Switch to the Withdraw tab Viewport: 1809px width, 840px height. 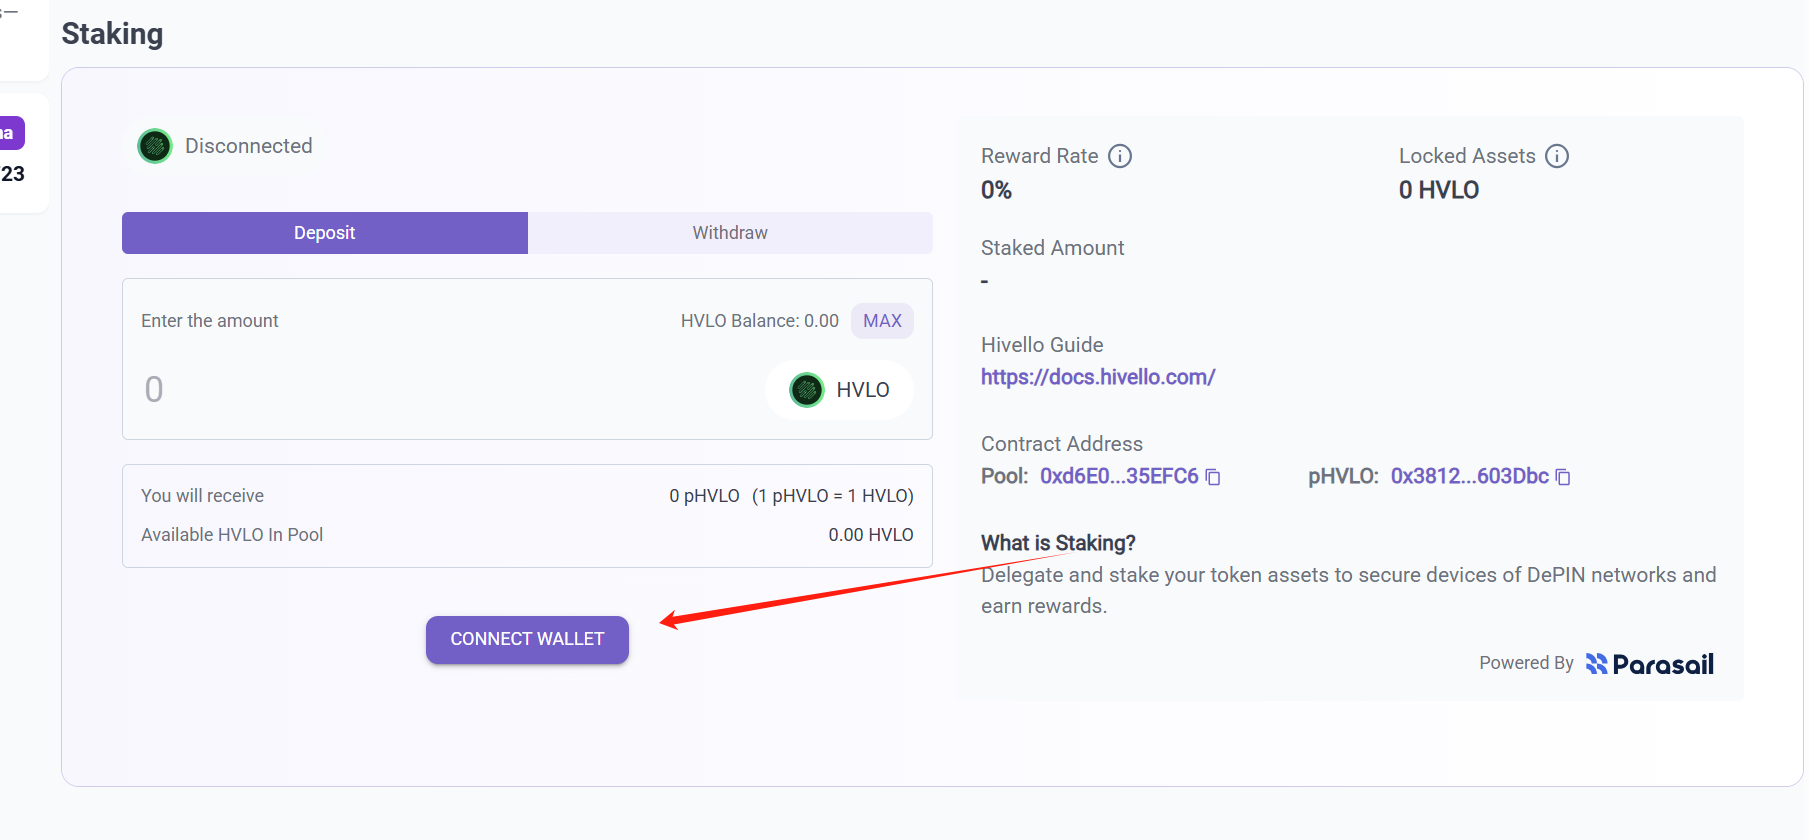click(730, 233)
